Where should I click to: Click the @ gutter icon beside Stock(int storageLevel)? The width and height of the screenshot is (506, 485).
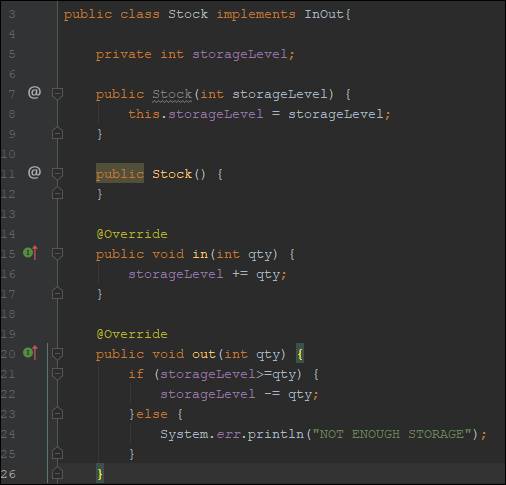34,92
